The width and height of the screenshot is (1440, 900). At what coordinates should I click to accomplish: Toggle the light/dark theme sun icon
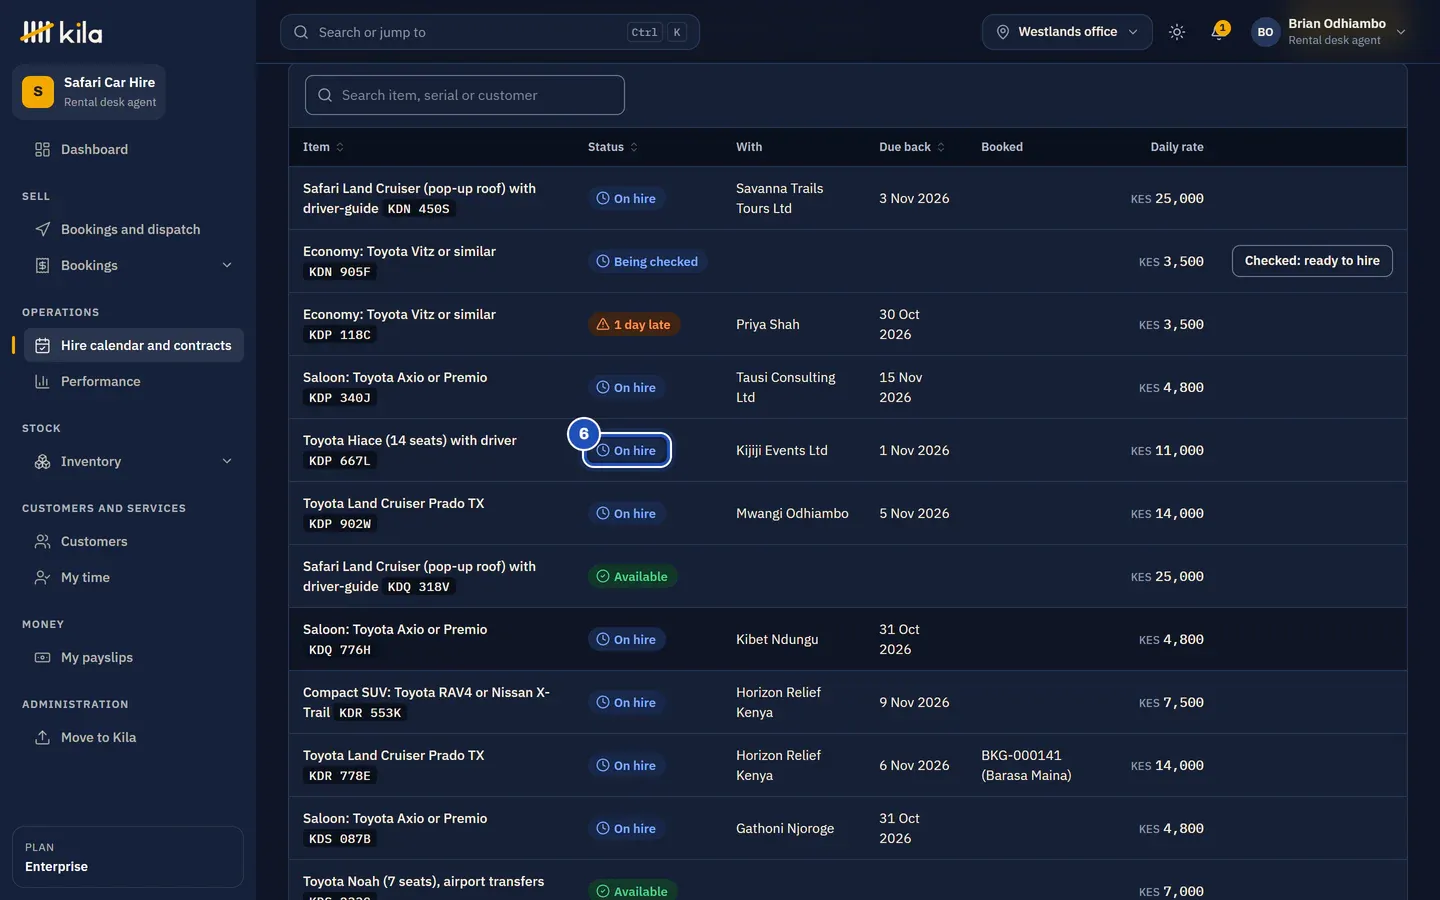[1177, 32]
